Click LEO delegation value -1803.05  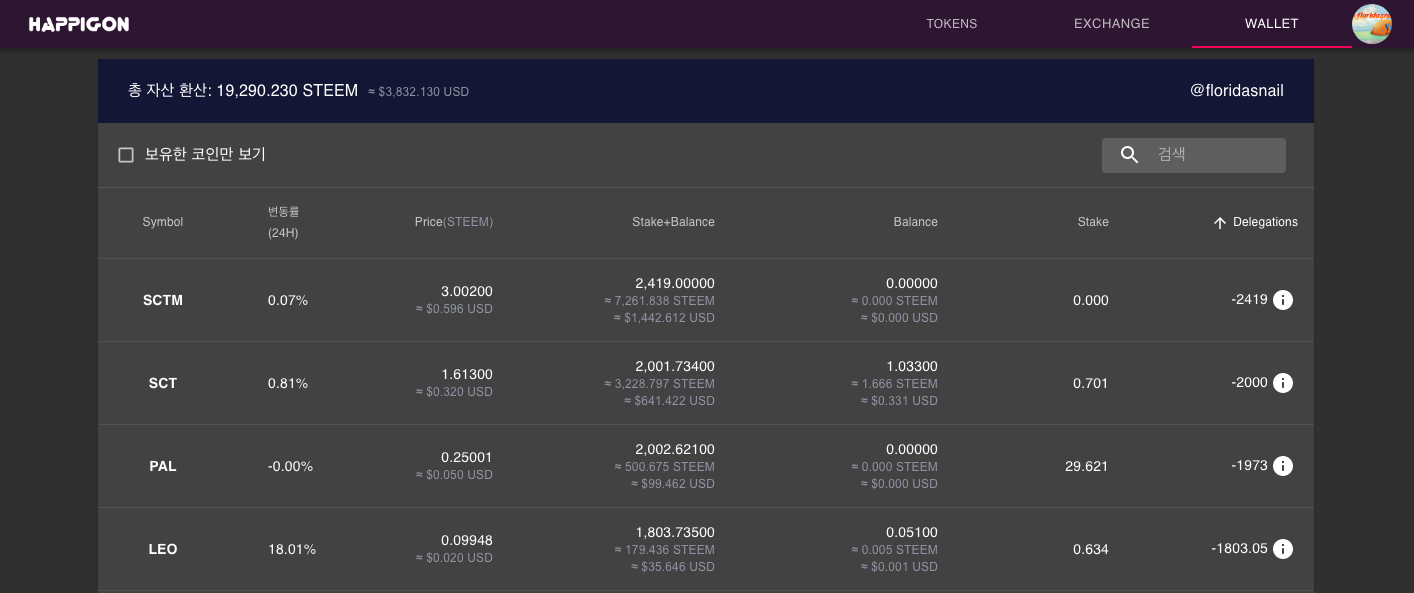[x=1240, y=548]
